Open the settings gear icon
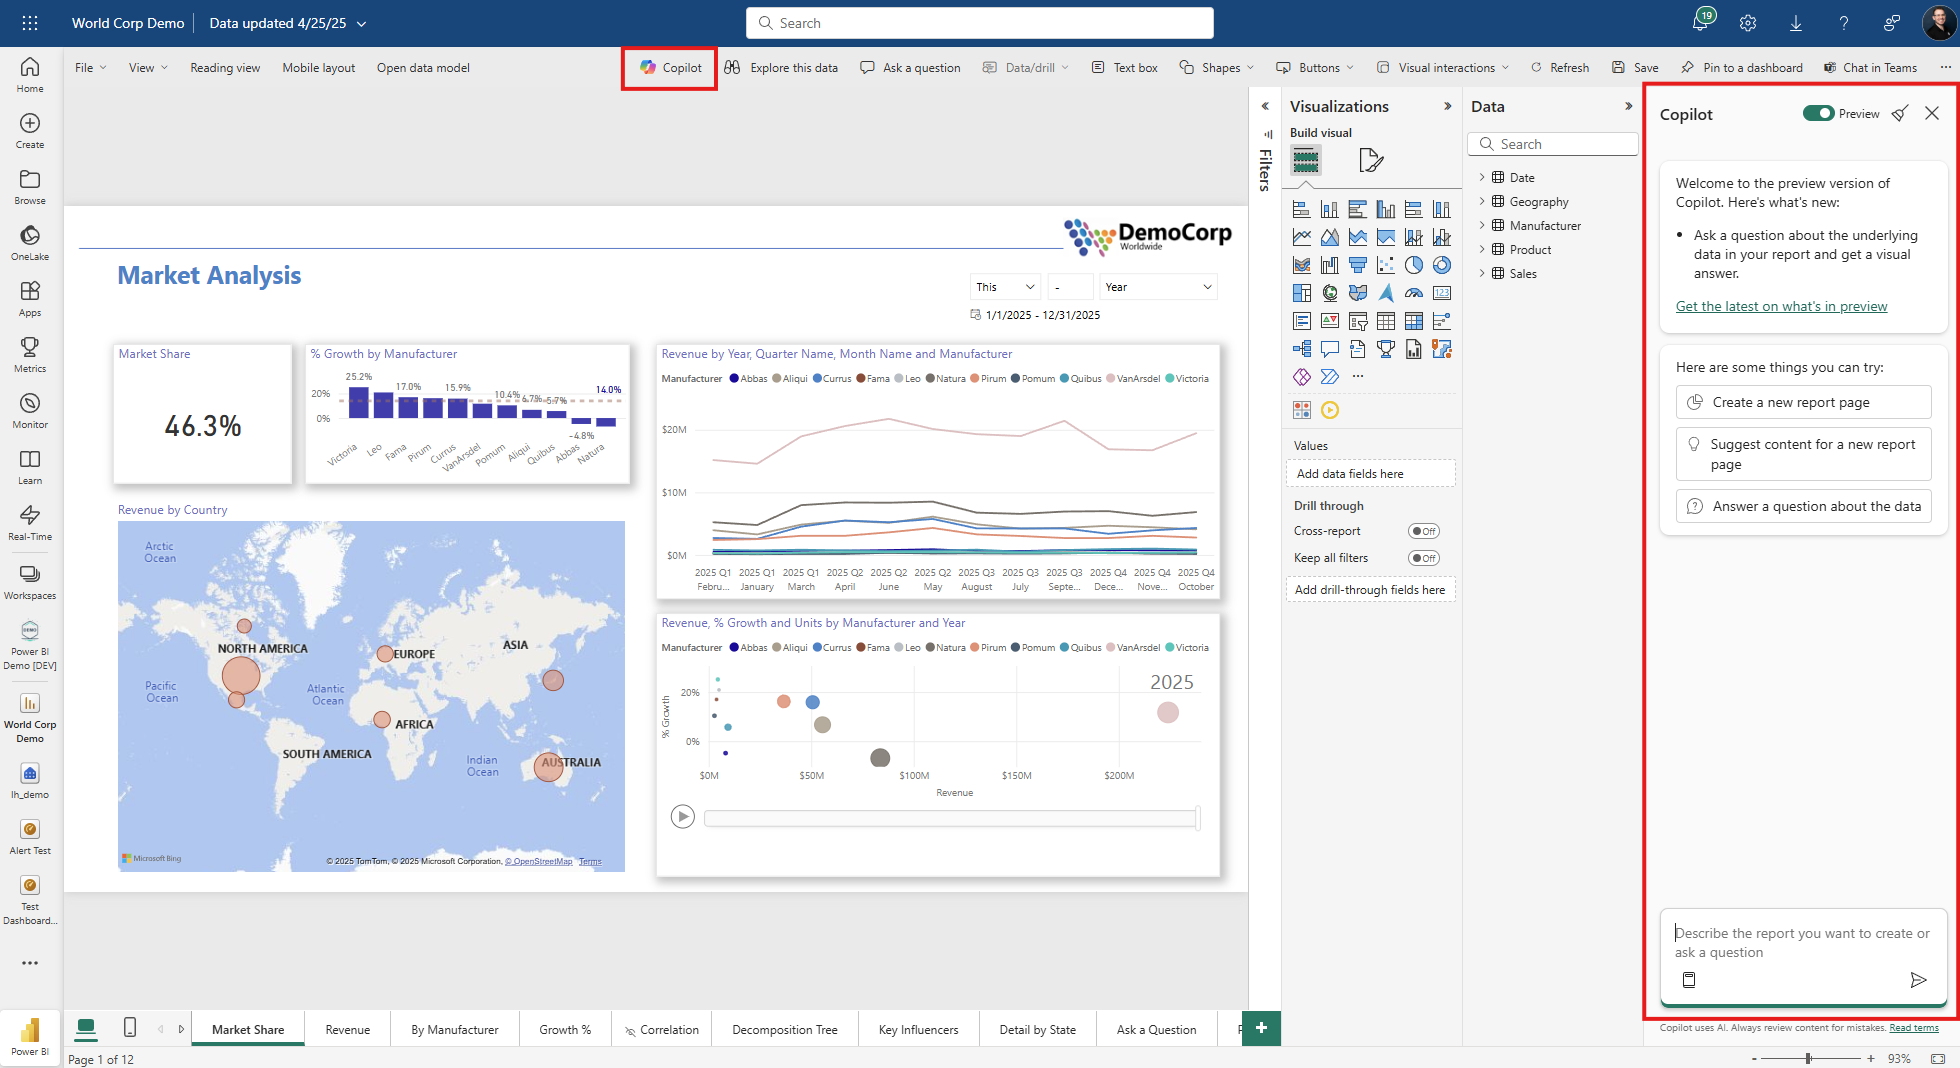The image size is (1960, 1068). point(1748,23)
